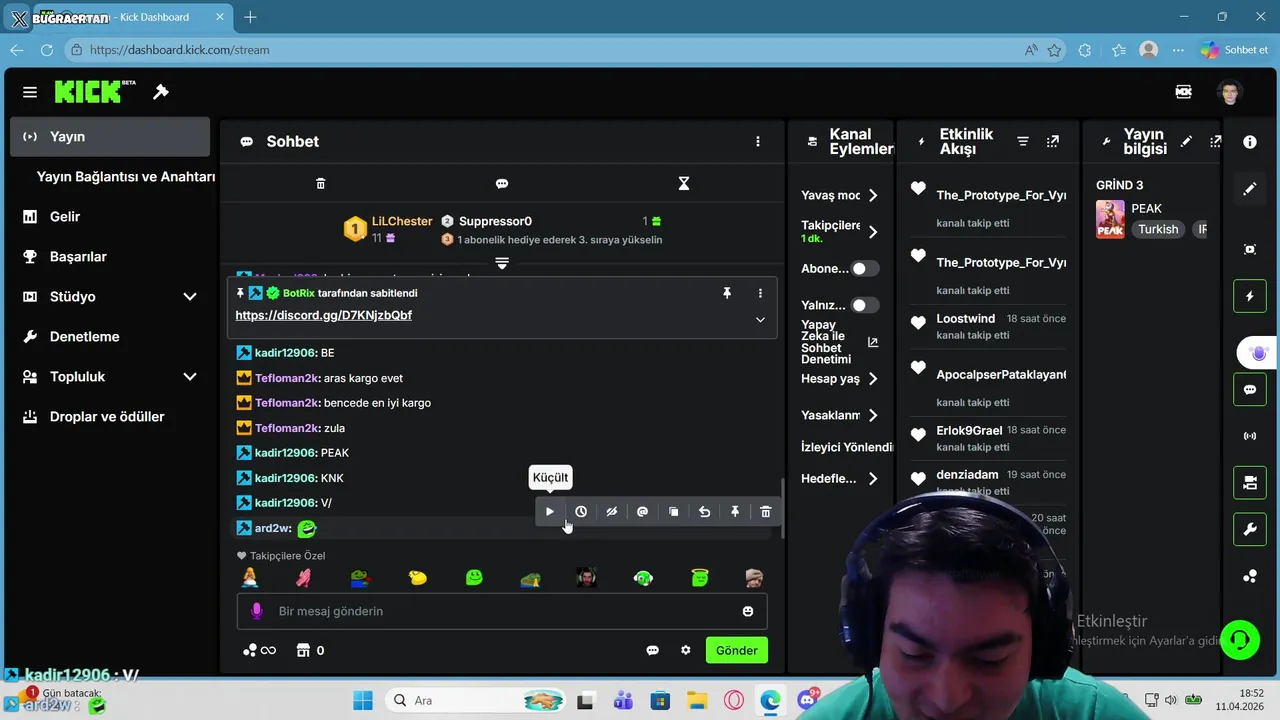1280x720 pixels.
Task: Click the lightning bolt right rail icon
Action: (1250, 297)
